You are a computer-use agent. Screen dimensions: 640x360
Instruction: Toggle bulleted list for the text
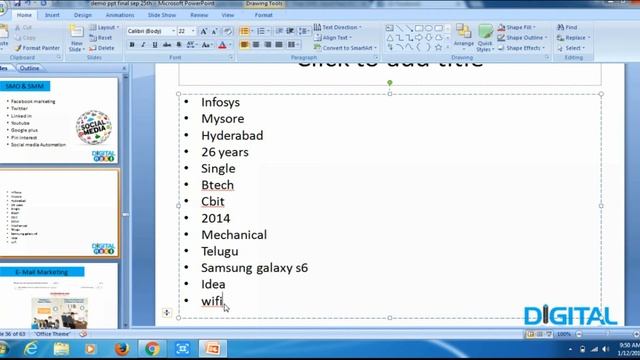pyautogui.click(x=244, y=31)
